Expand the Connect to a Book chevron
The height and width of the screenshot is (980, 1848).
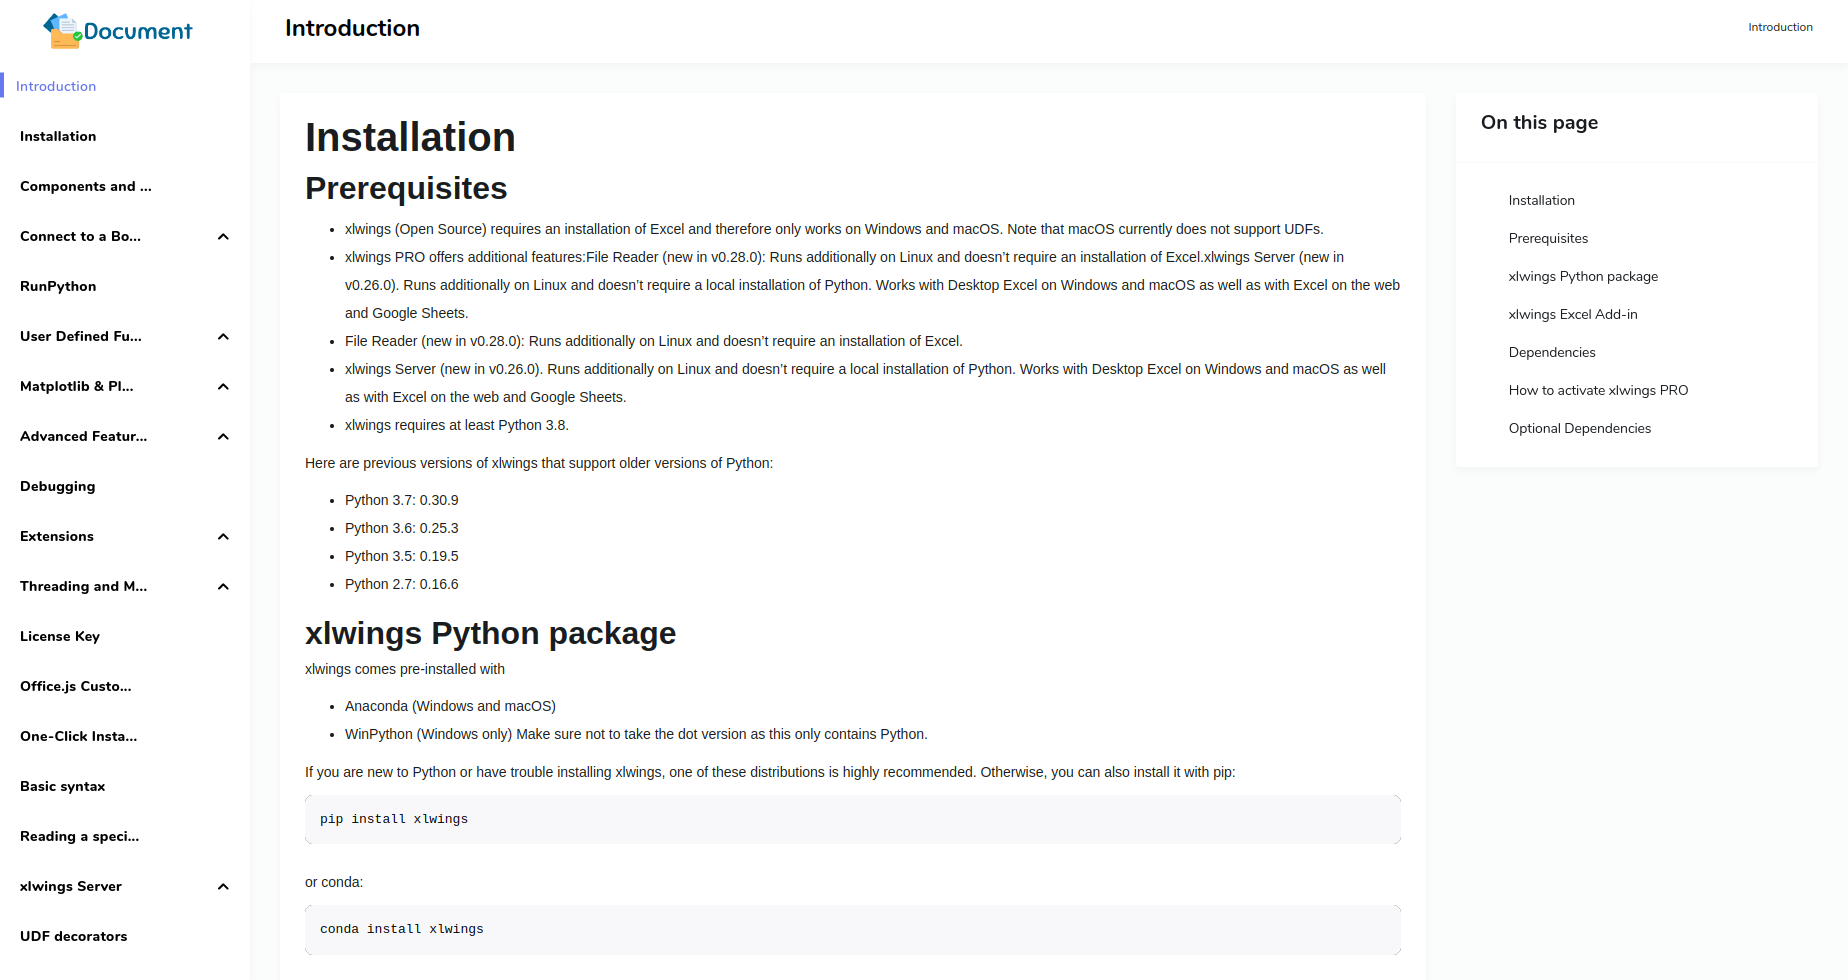(223, 237)
